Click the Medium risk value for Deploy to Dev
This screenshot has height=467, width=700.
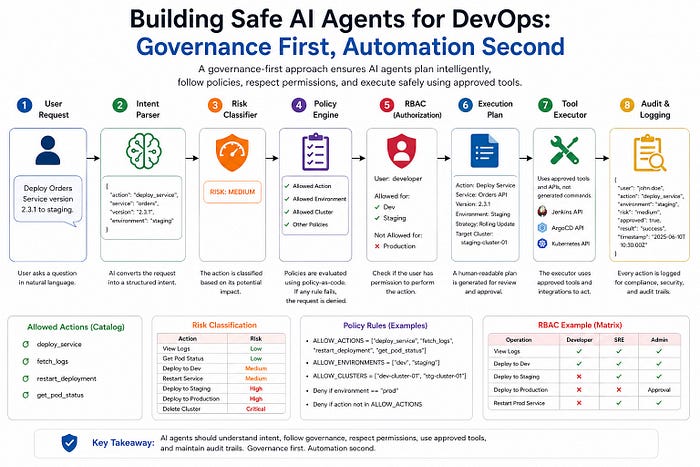(x=256, y=368)
